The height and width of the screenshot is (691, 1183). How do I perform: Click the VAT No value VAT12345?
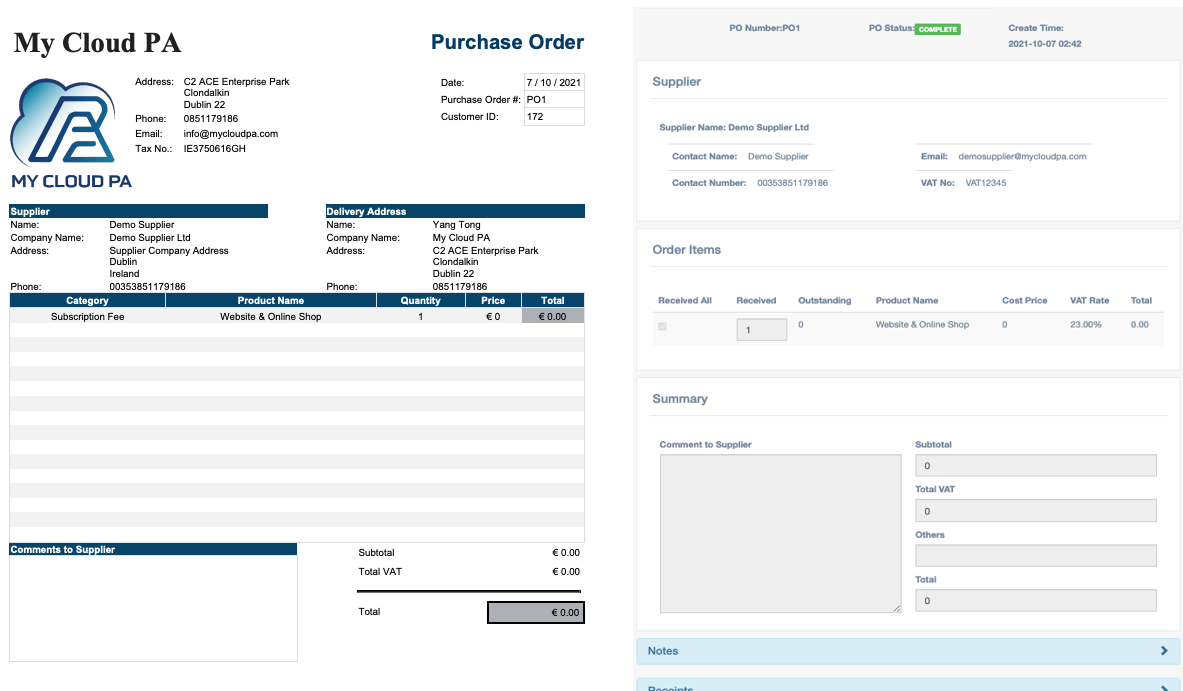click(986, 183)
